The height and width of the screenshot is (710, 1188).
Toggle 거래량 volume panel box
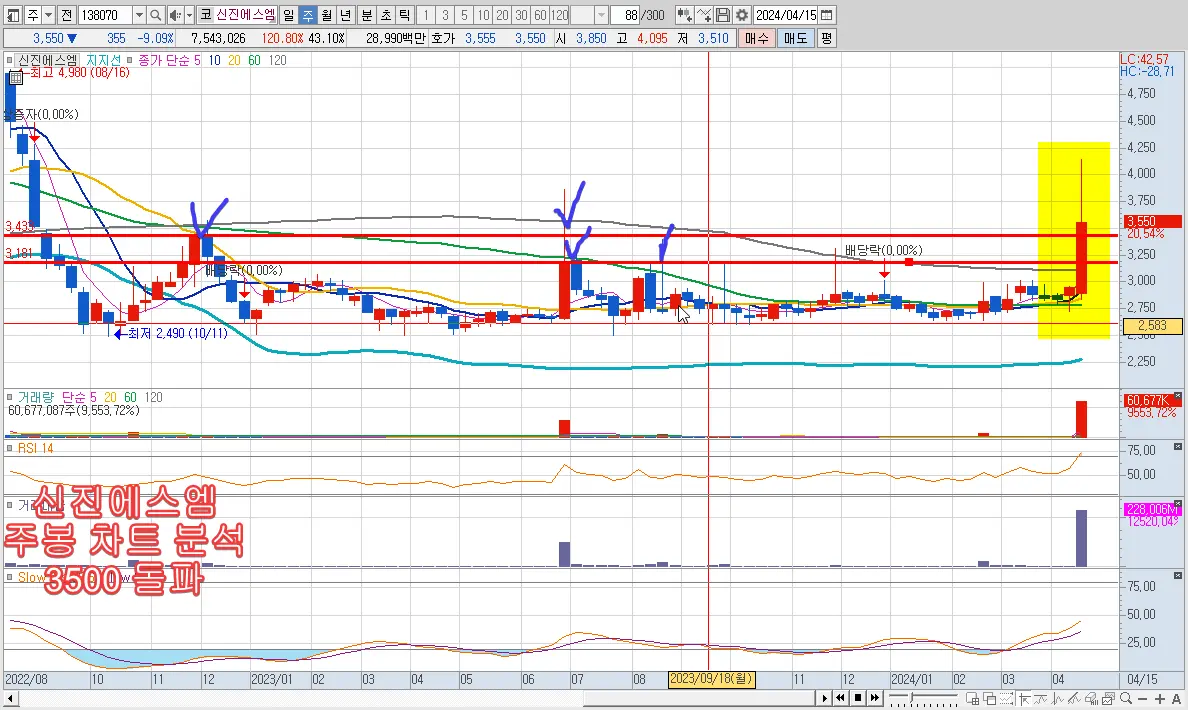[9, 397]
